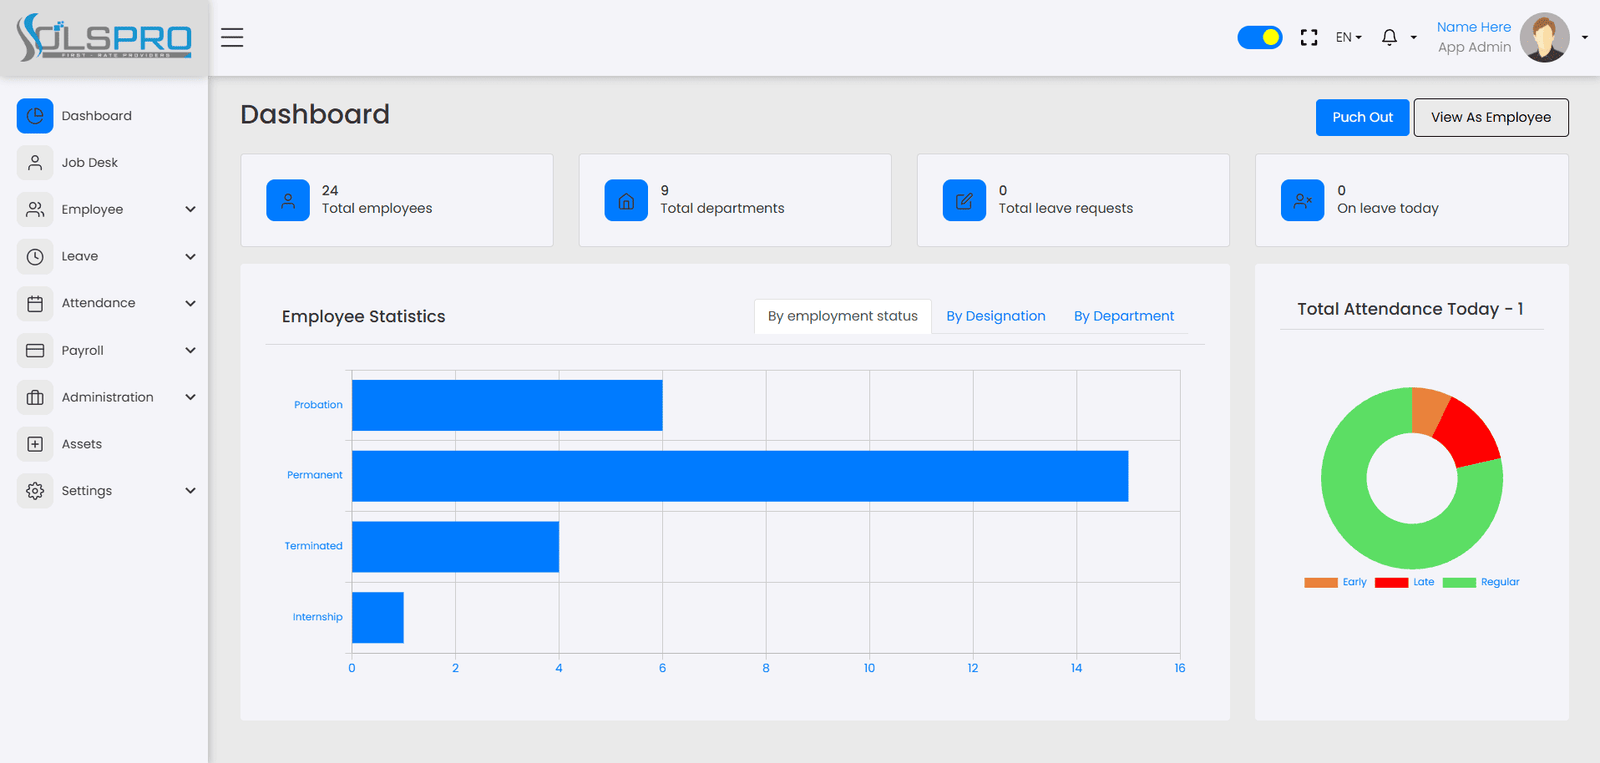
Task: Select the Job Desk sidebar icon
Action: click(35, 162)
